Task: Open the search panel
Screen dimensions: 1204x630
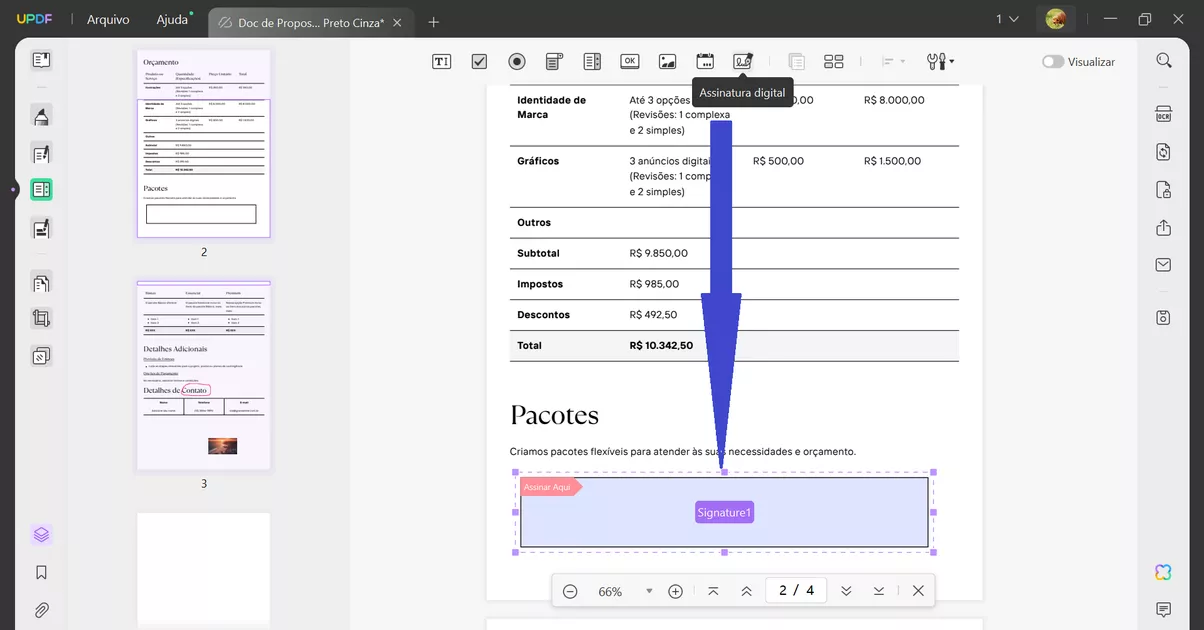Action: (1163, 60)
